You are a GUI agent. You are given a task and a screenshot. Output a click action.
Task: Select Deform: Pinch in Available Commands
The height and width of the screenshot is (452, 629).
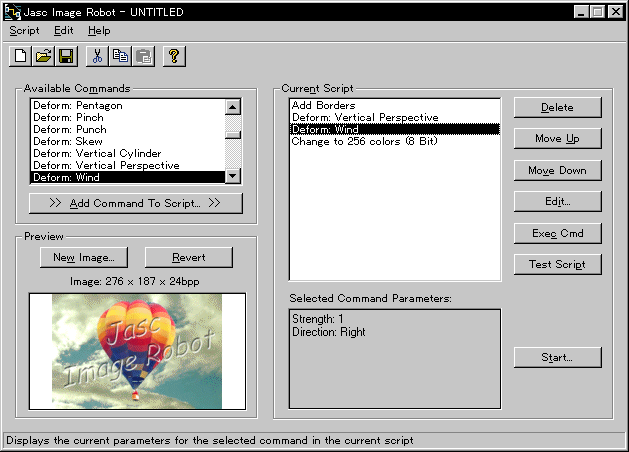tap(128, 118)
